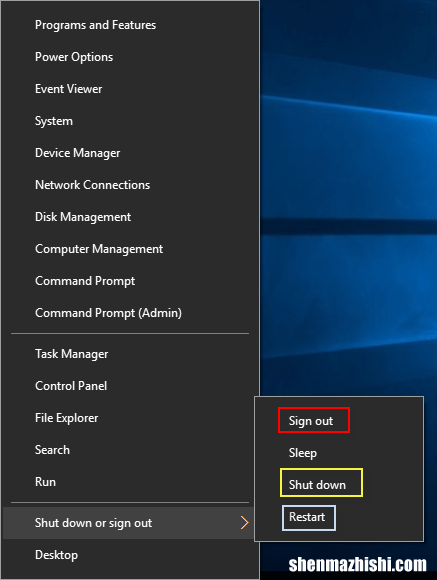This screenshot has height=580, width=437.
Task: Launch Task Manager
Action: [x=130, y=354]
